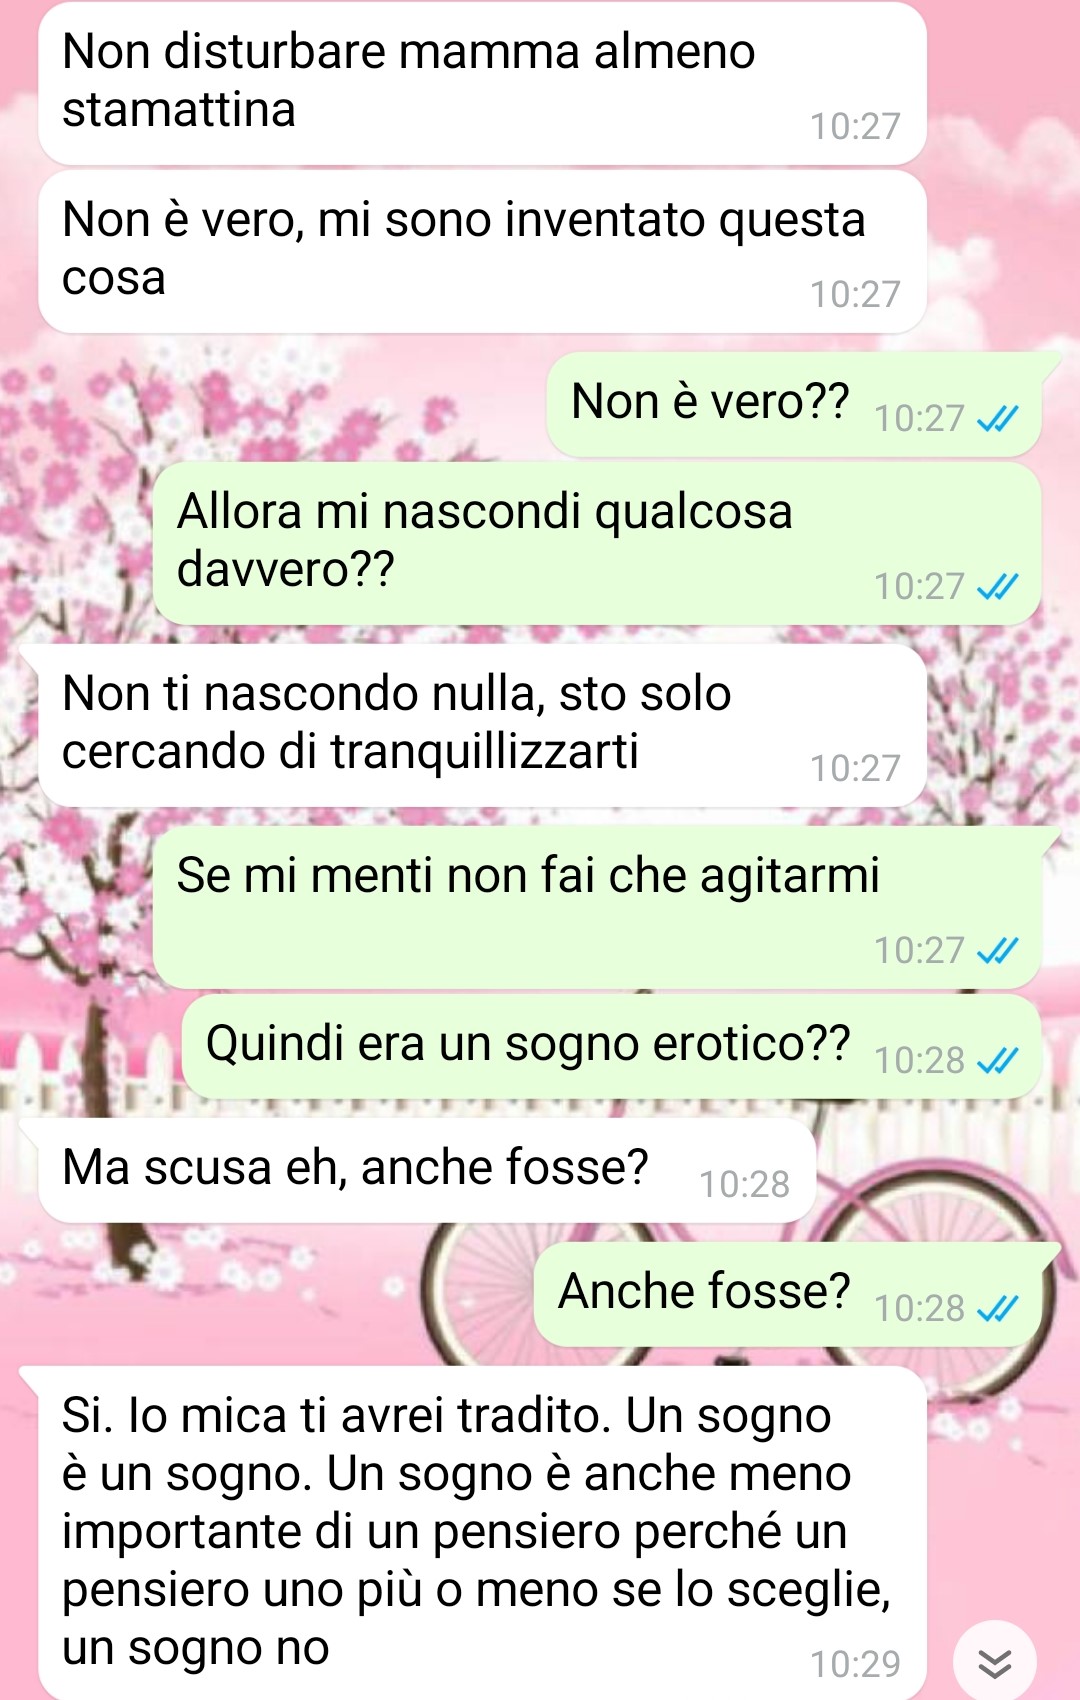The height and width of the screenshot is (1700, 1080).
Task: Select message 'Non è vero, mi sono inventato'
Action: point(482,252)
